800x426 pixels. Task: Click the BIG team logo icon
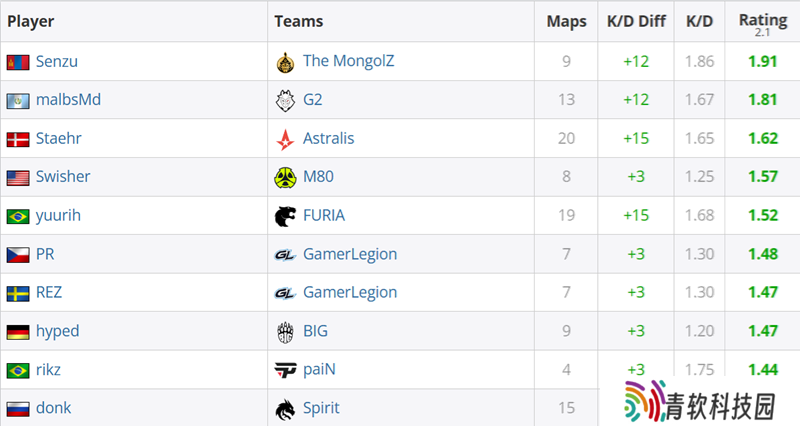[x=285, y=332]
